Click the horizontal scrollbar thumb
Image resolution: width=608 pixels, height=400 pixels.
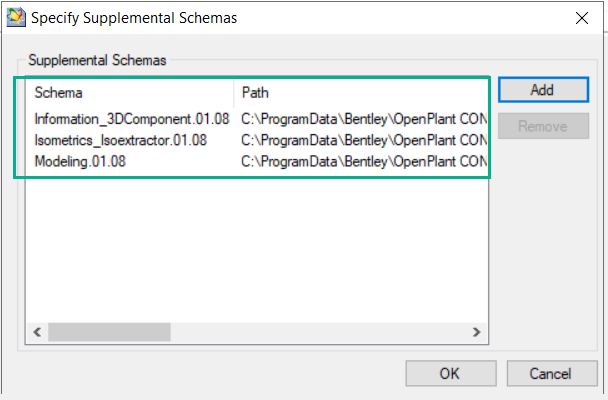tap(109, 332)
